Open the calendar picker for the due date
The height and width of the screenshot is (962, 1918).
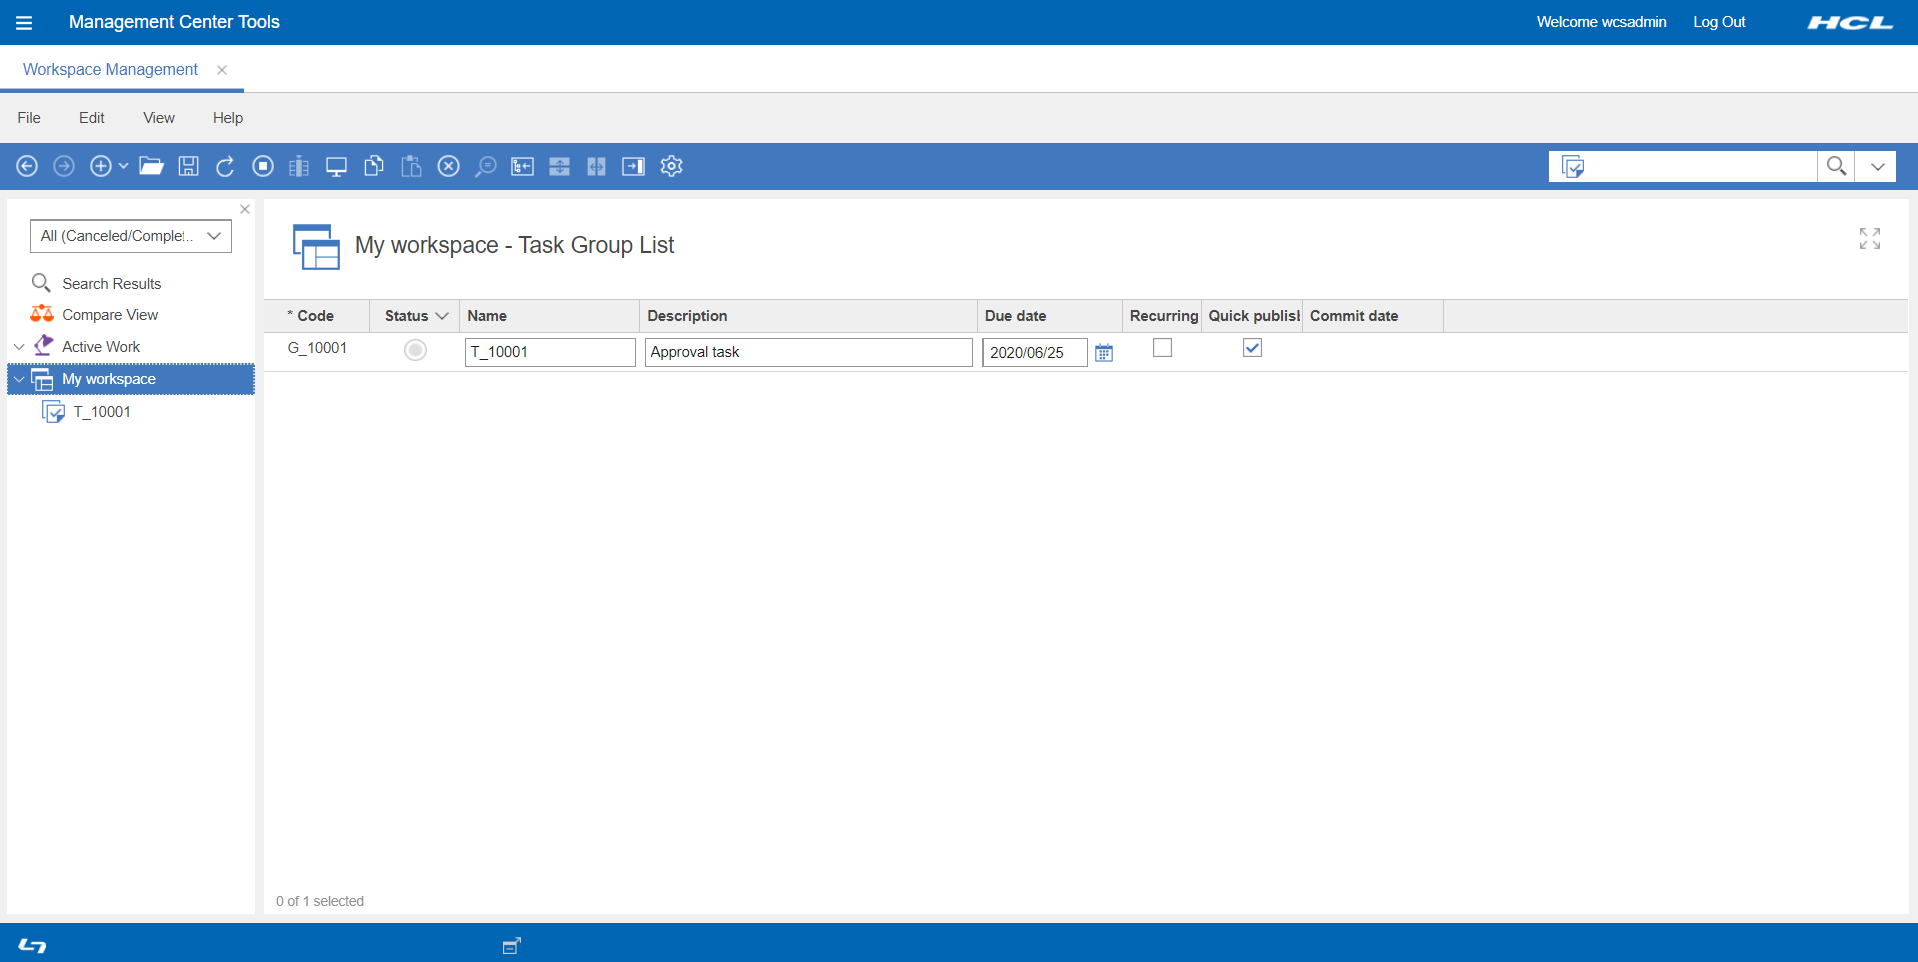tap(1103, 353)
